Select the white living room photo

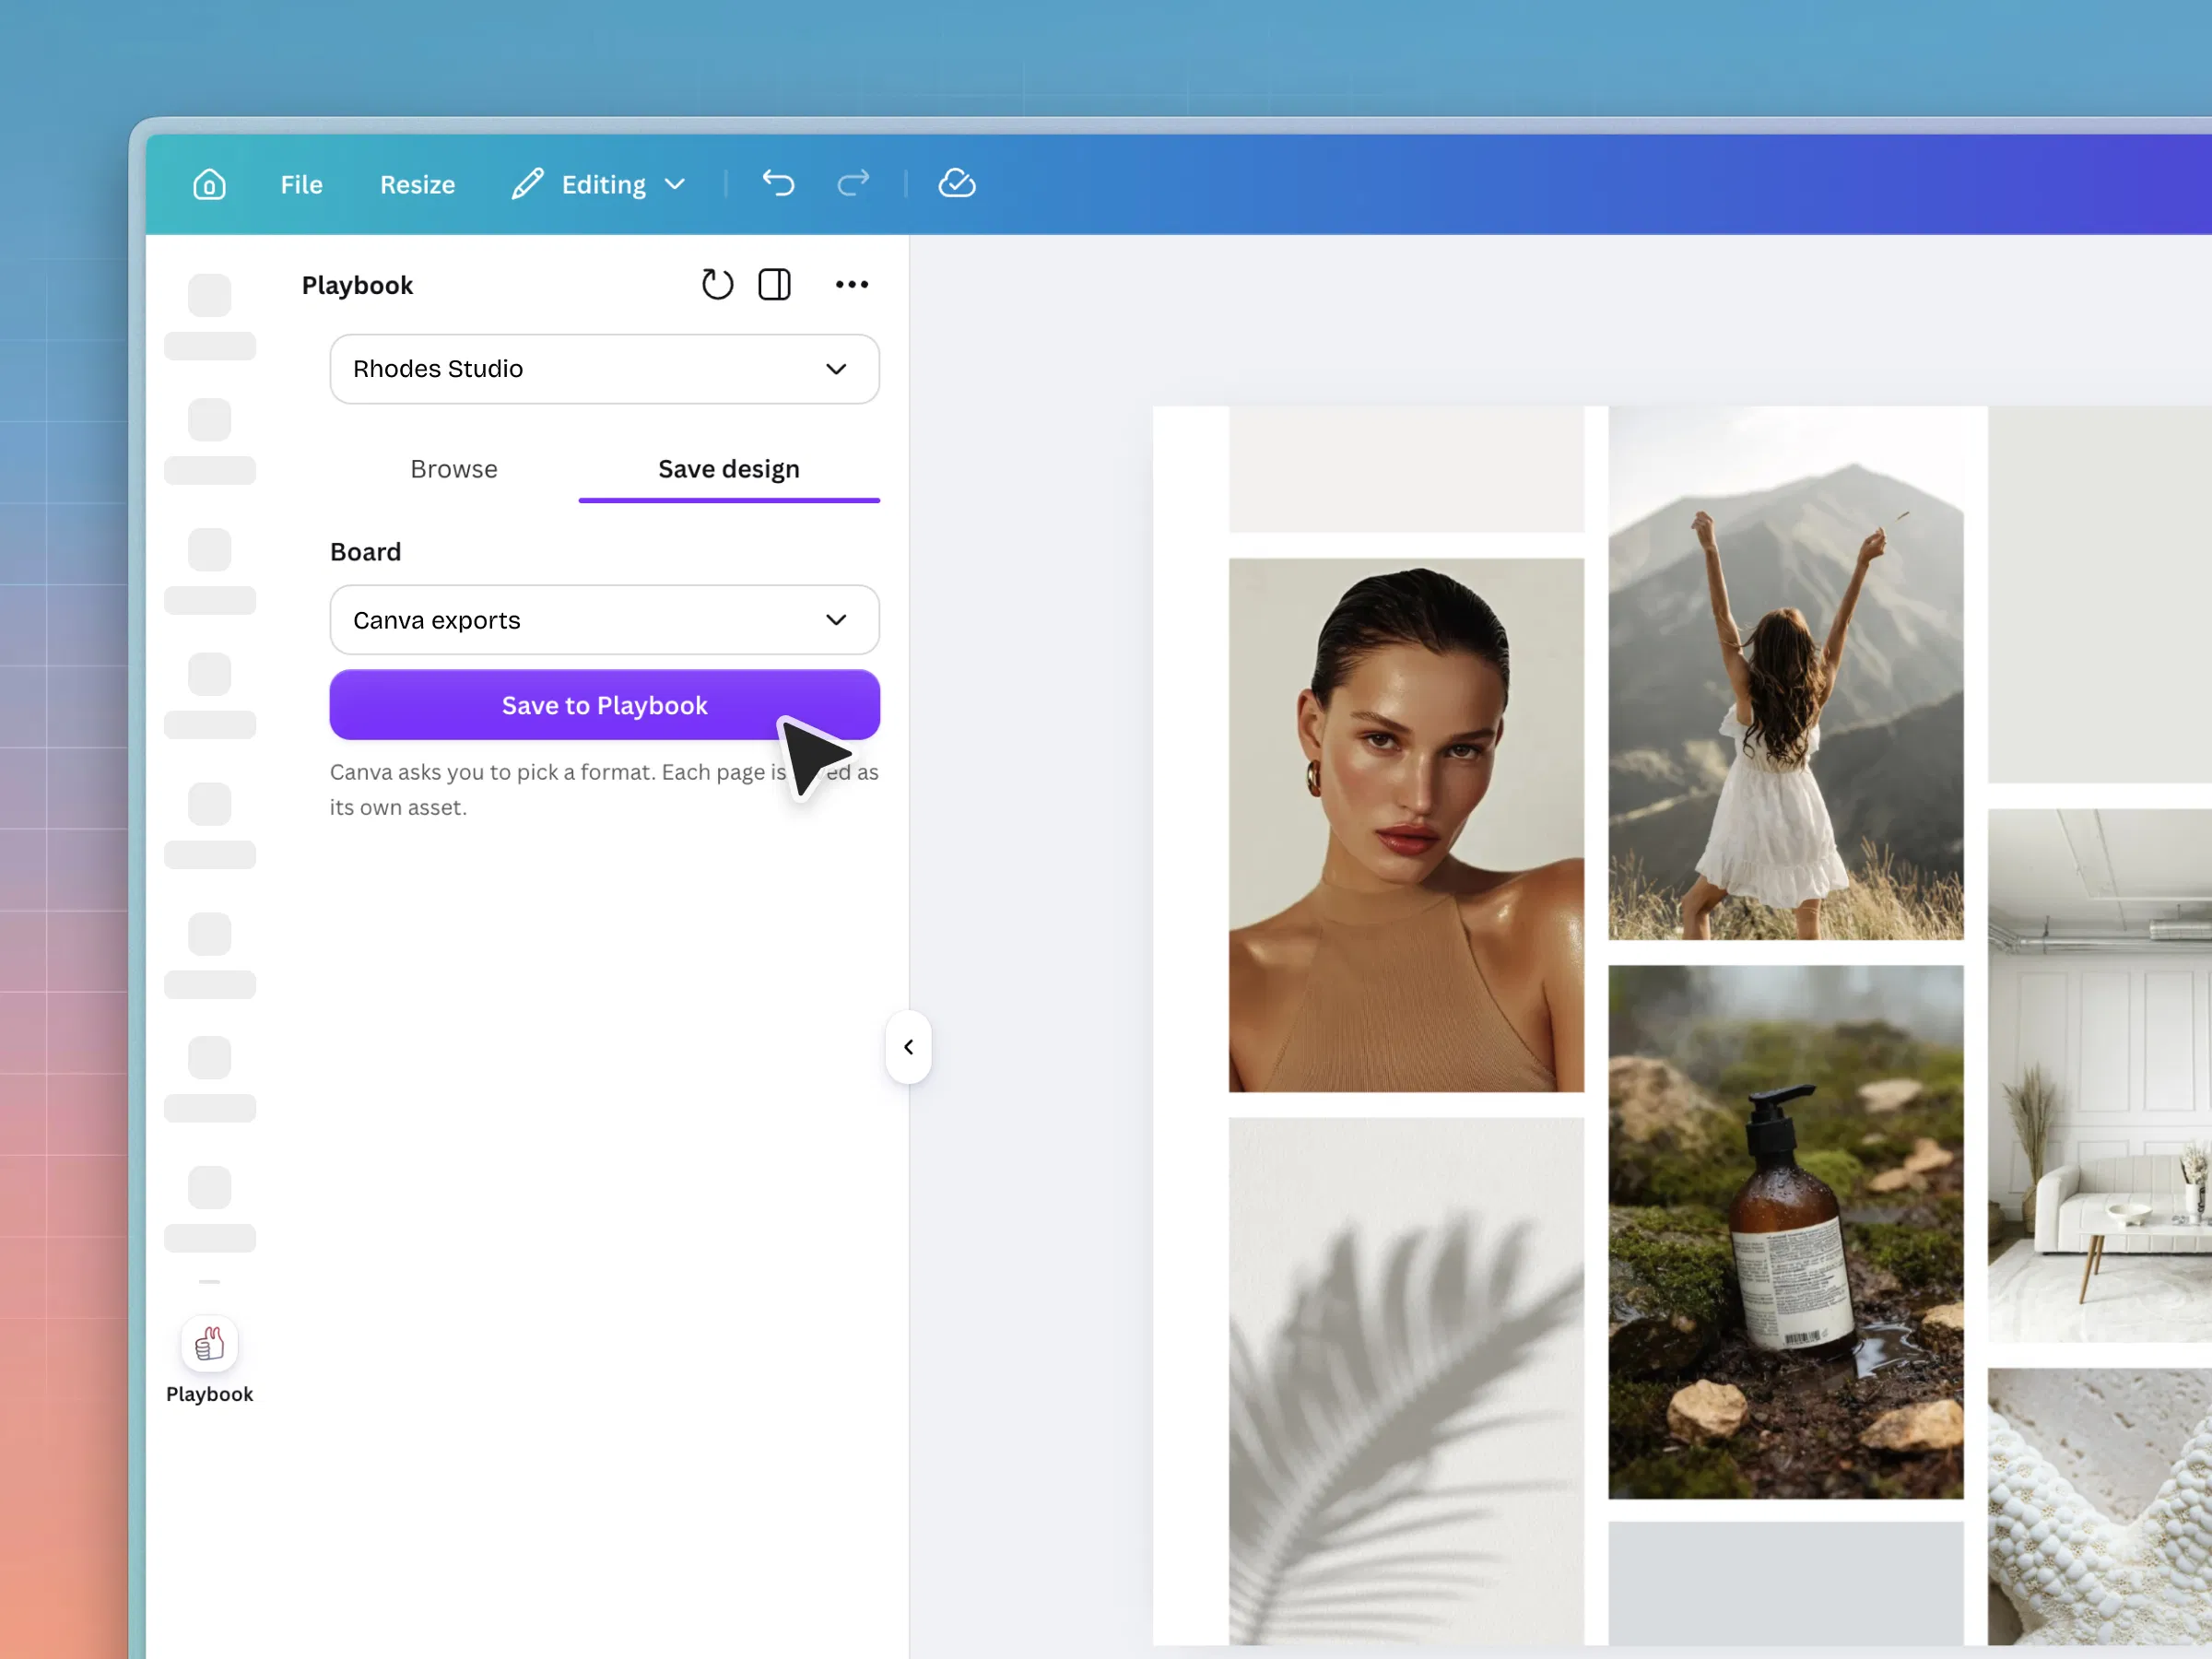2099,1076
